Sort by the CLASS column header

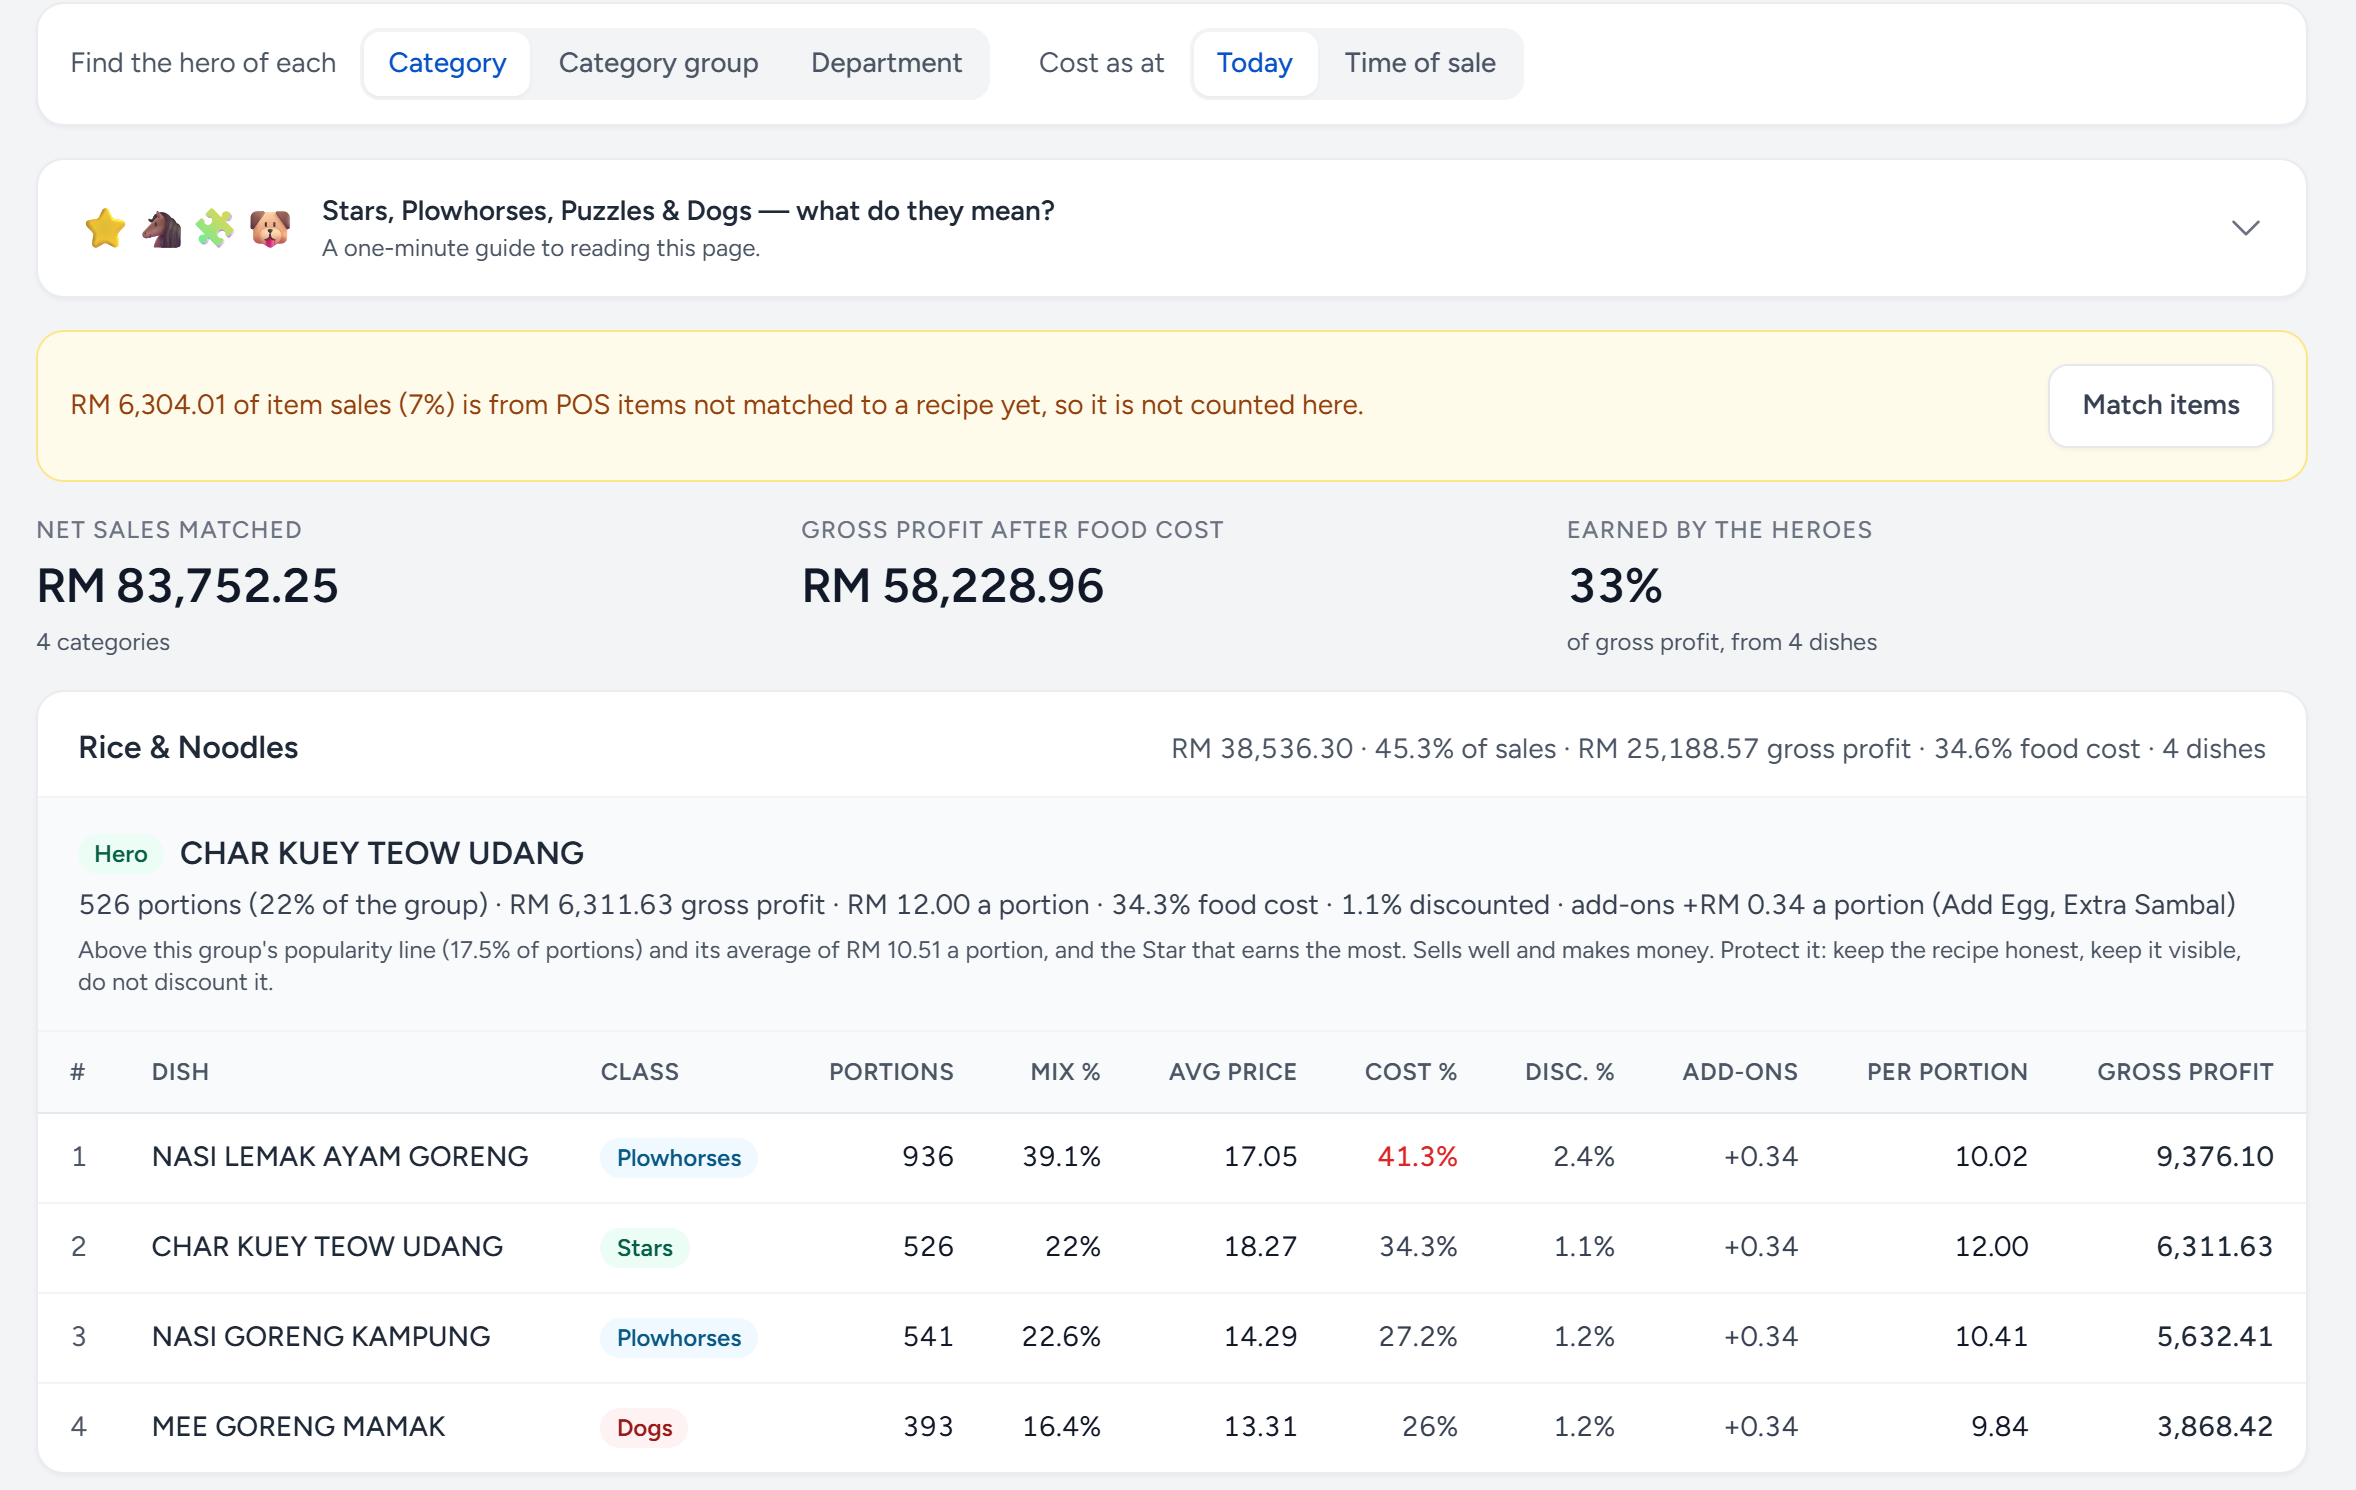tap(639, 1072)
